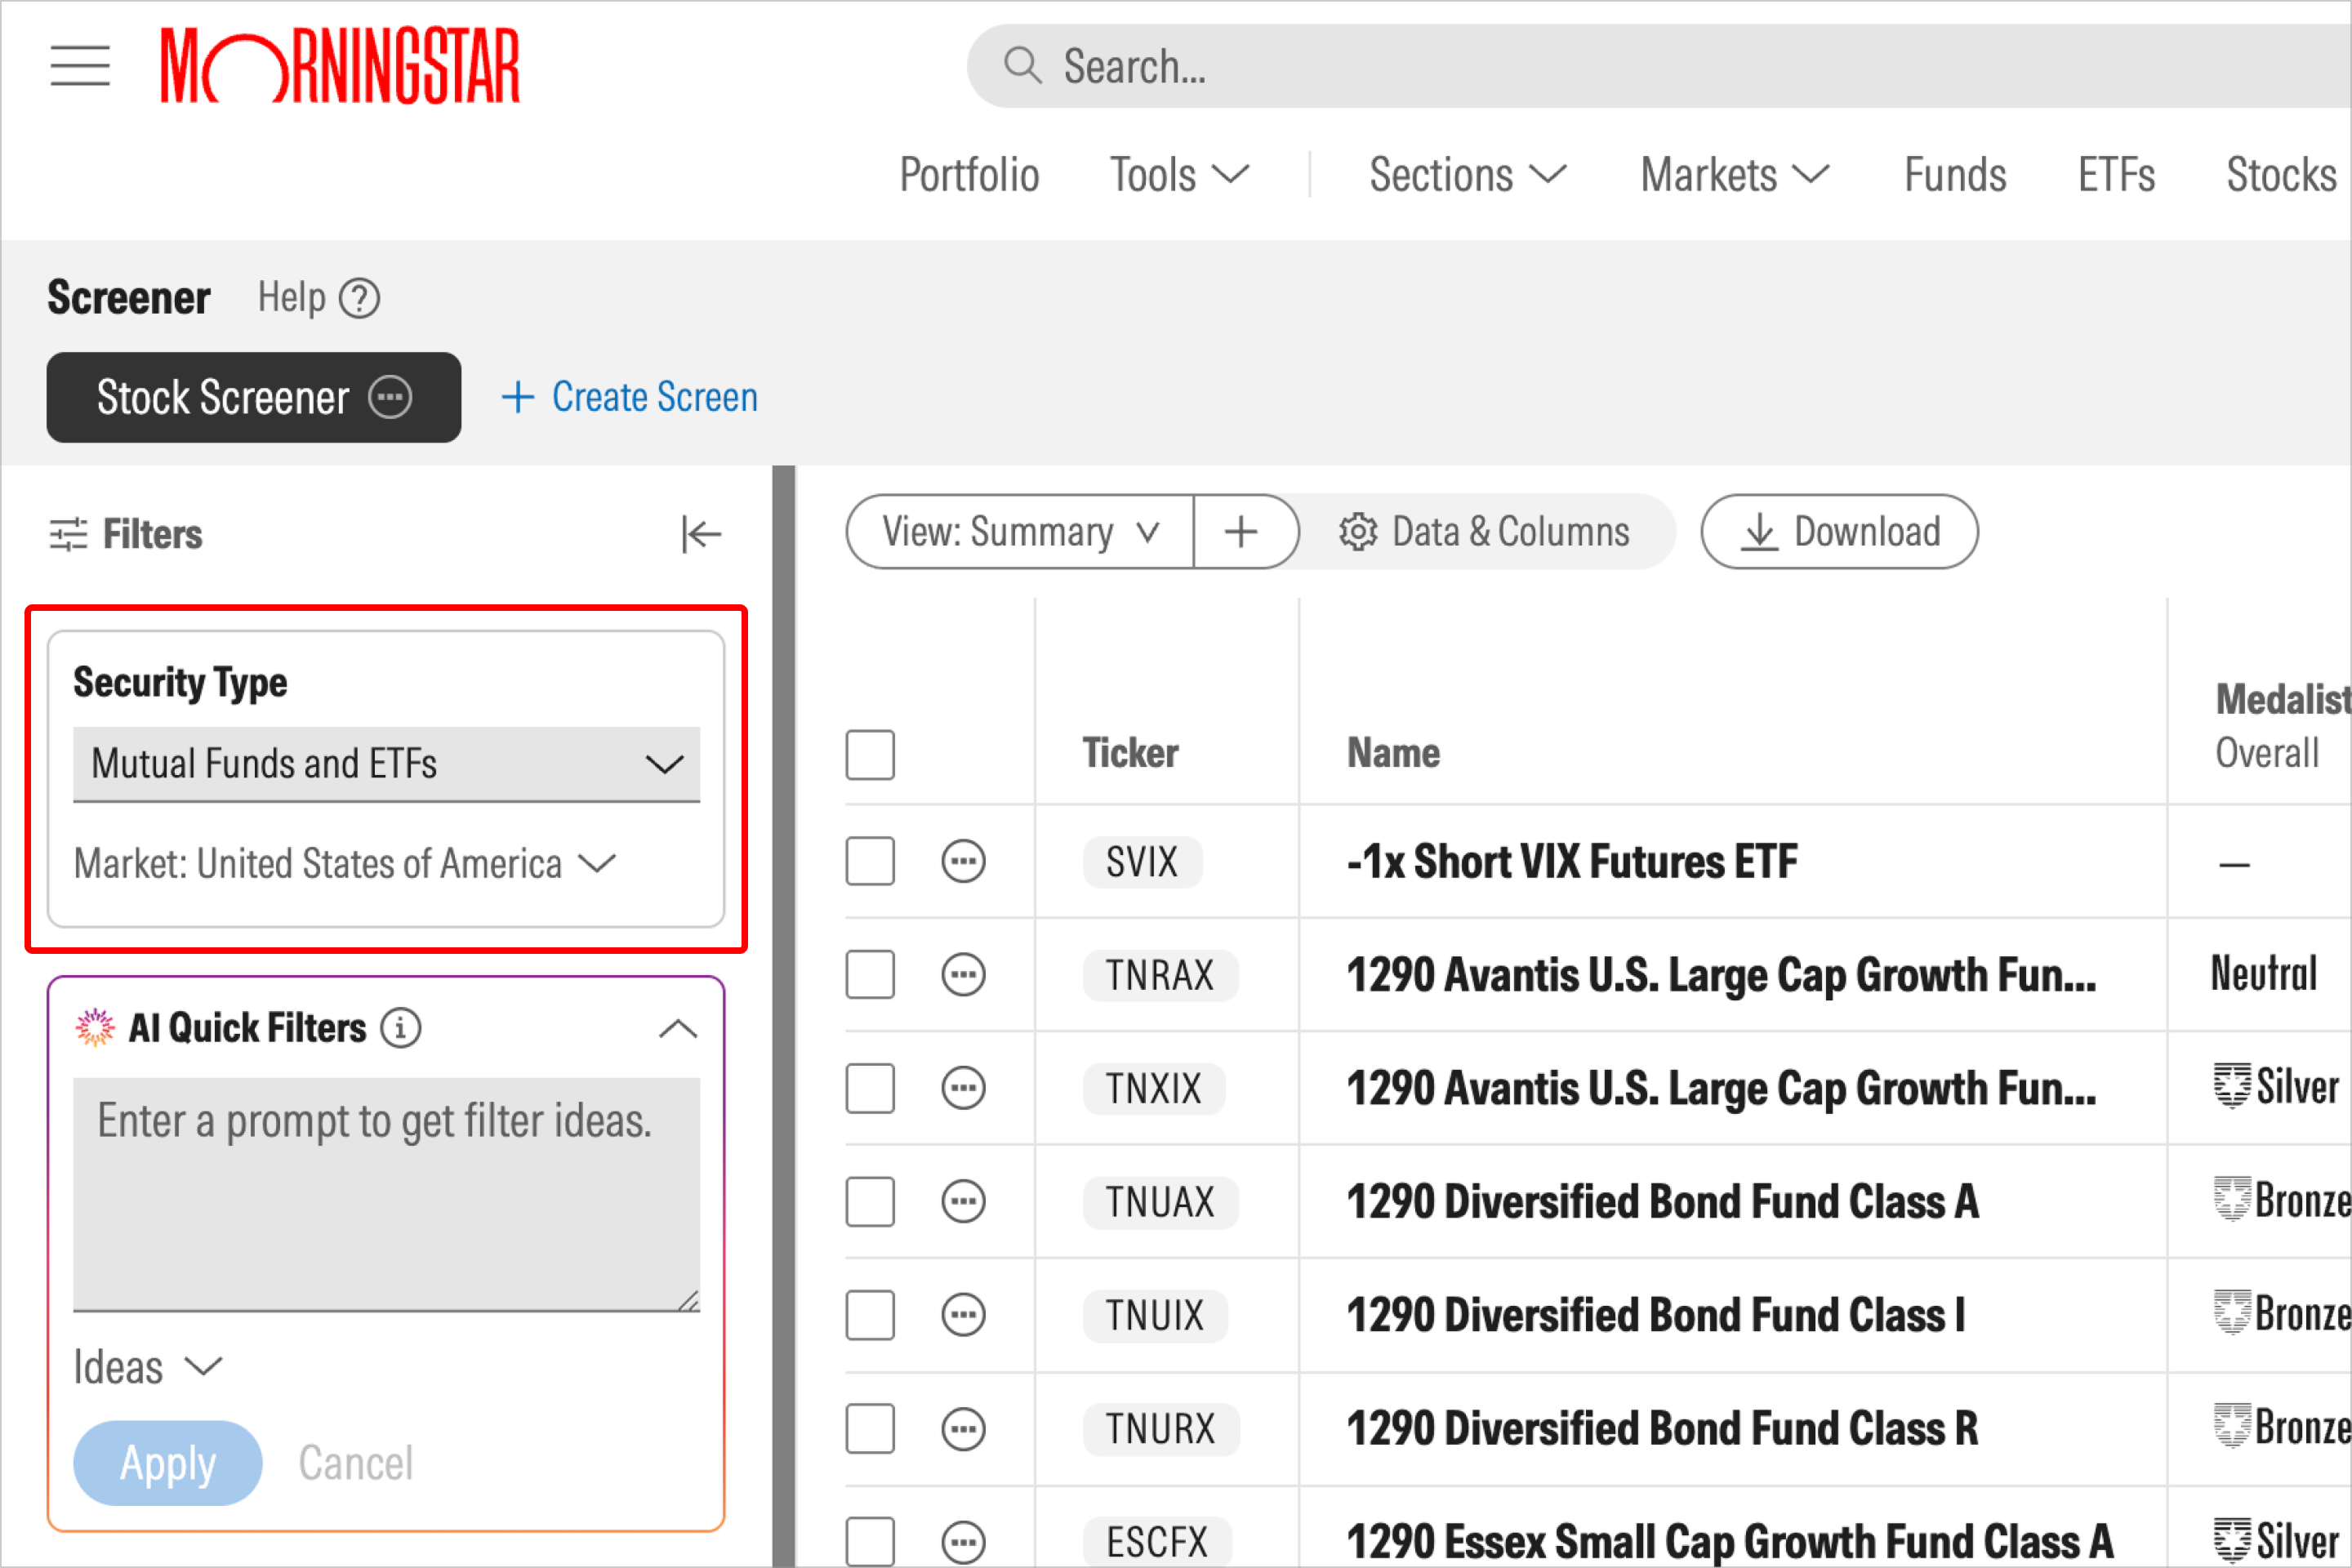Select all rows with header checkbox
The width and height of the screenshot is (2352, 1568).
click(870, 754)
